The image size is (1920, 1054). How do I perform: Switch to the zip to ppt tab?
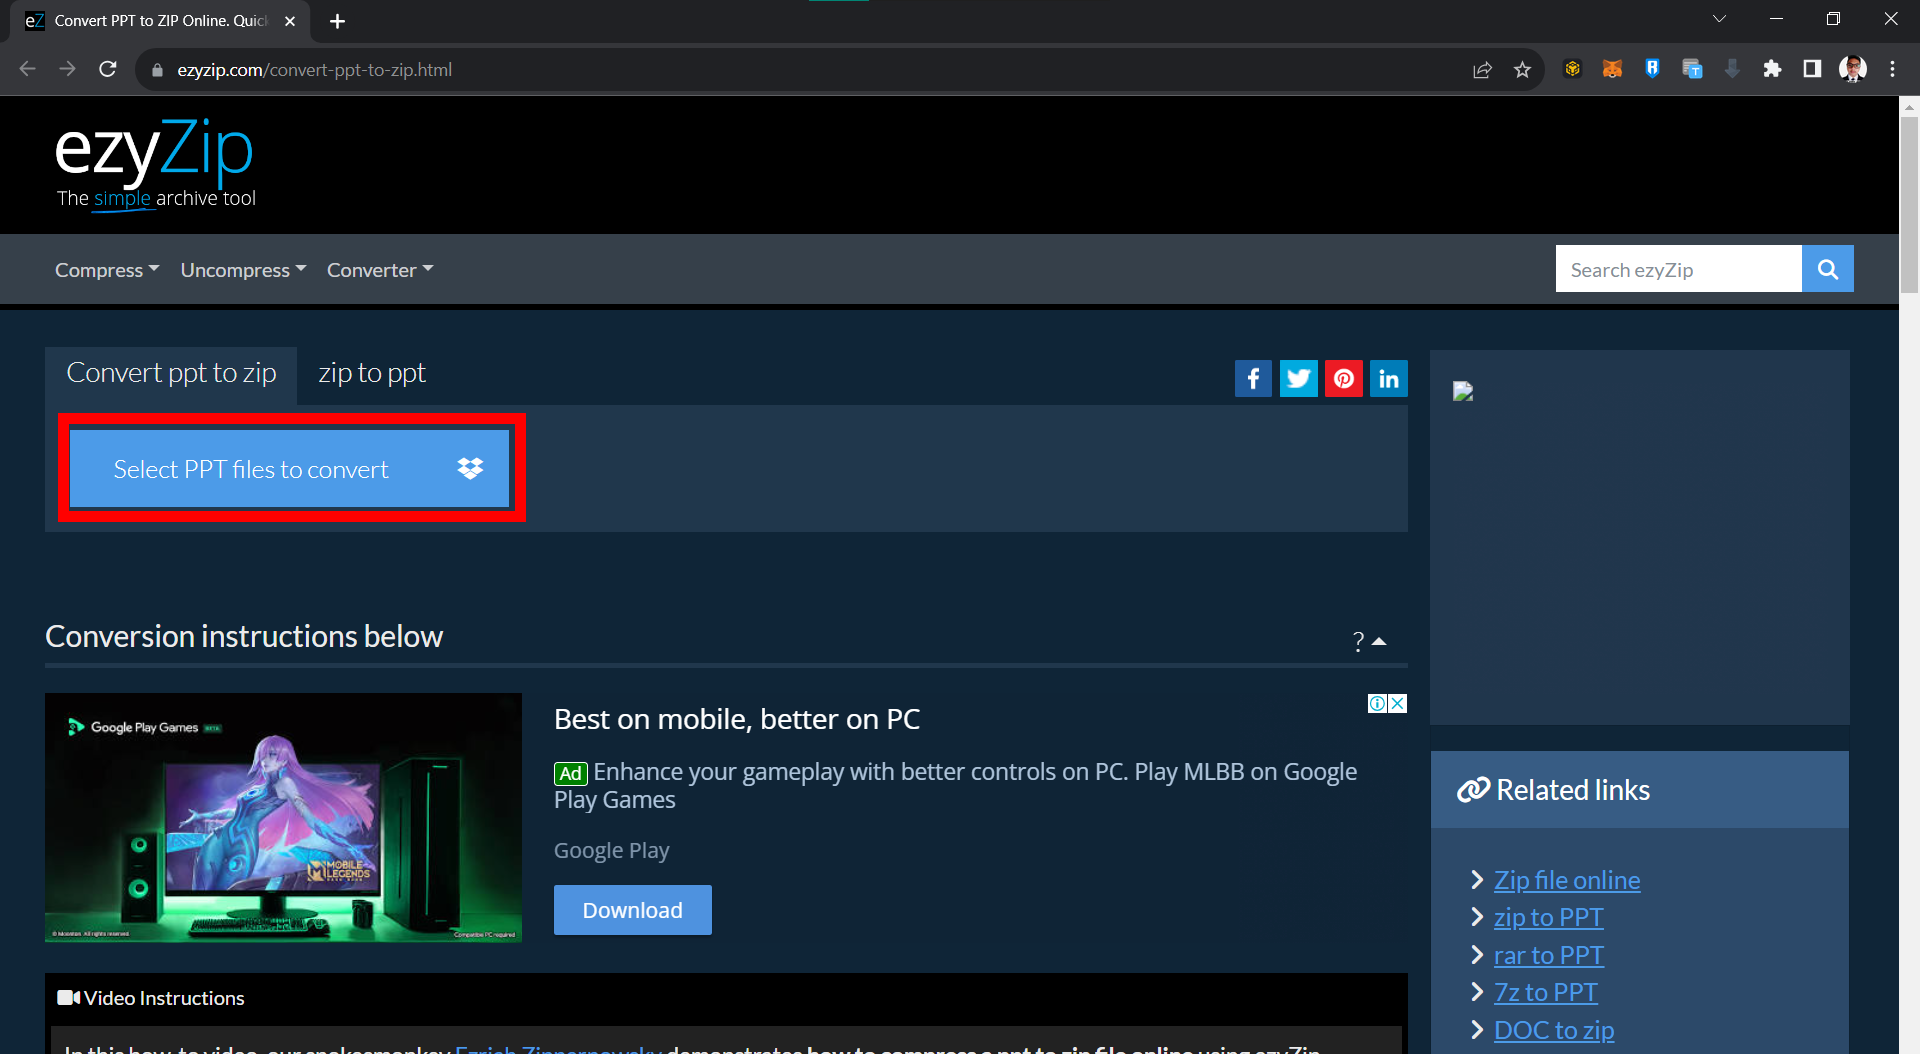coord(372,373)
